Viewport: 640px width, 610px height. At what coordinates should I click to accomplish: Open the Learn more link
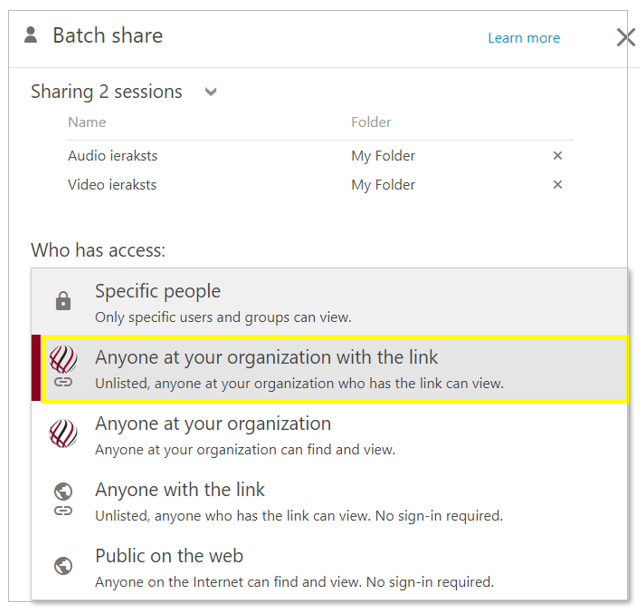pyautogui.click(x=523, y=38)
